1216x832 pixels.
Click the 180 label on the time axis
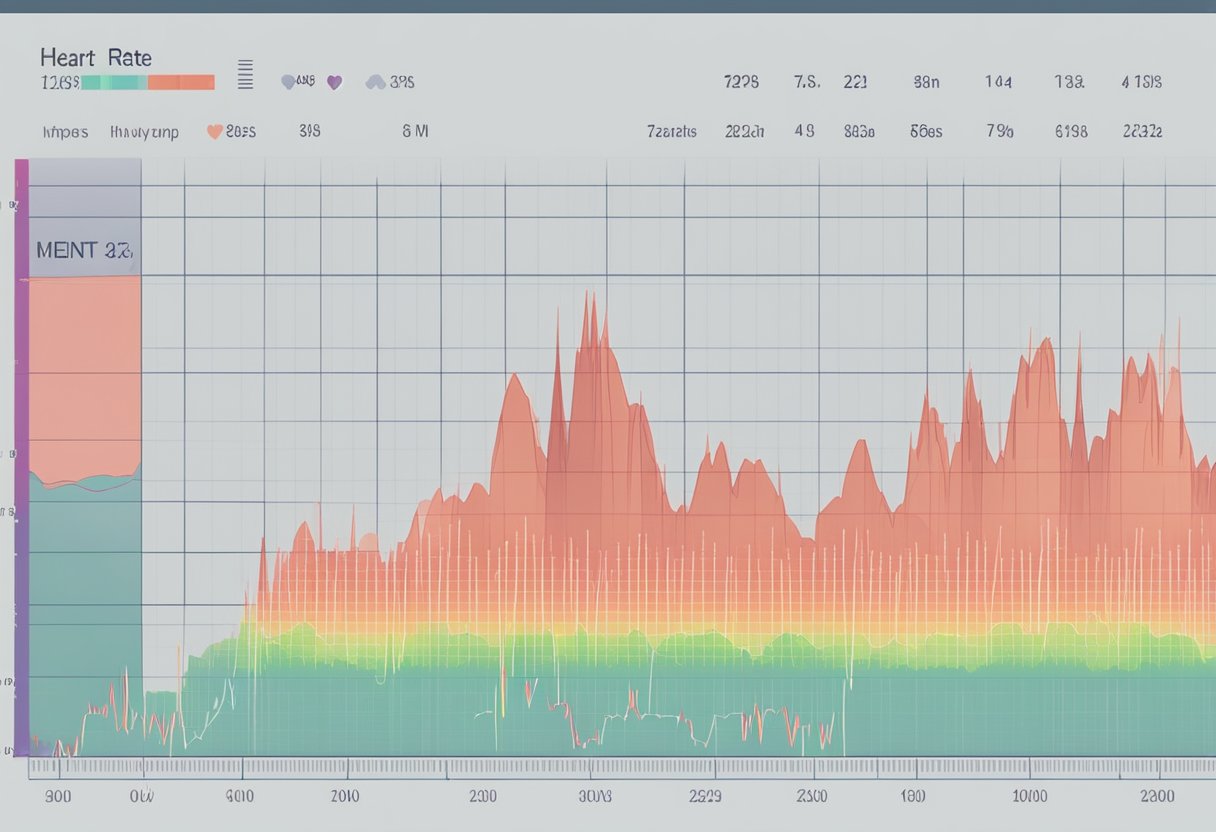pos(912,797)
